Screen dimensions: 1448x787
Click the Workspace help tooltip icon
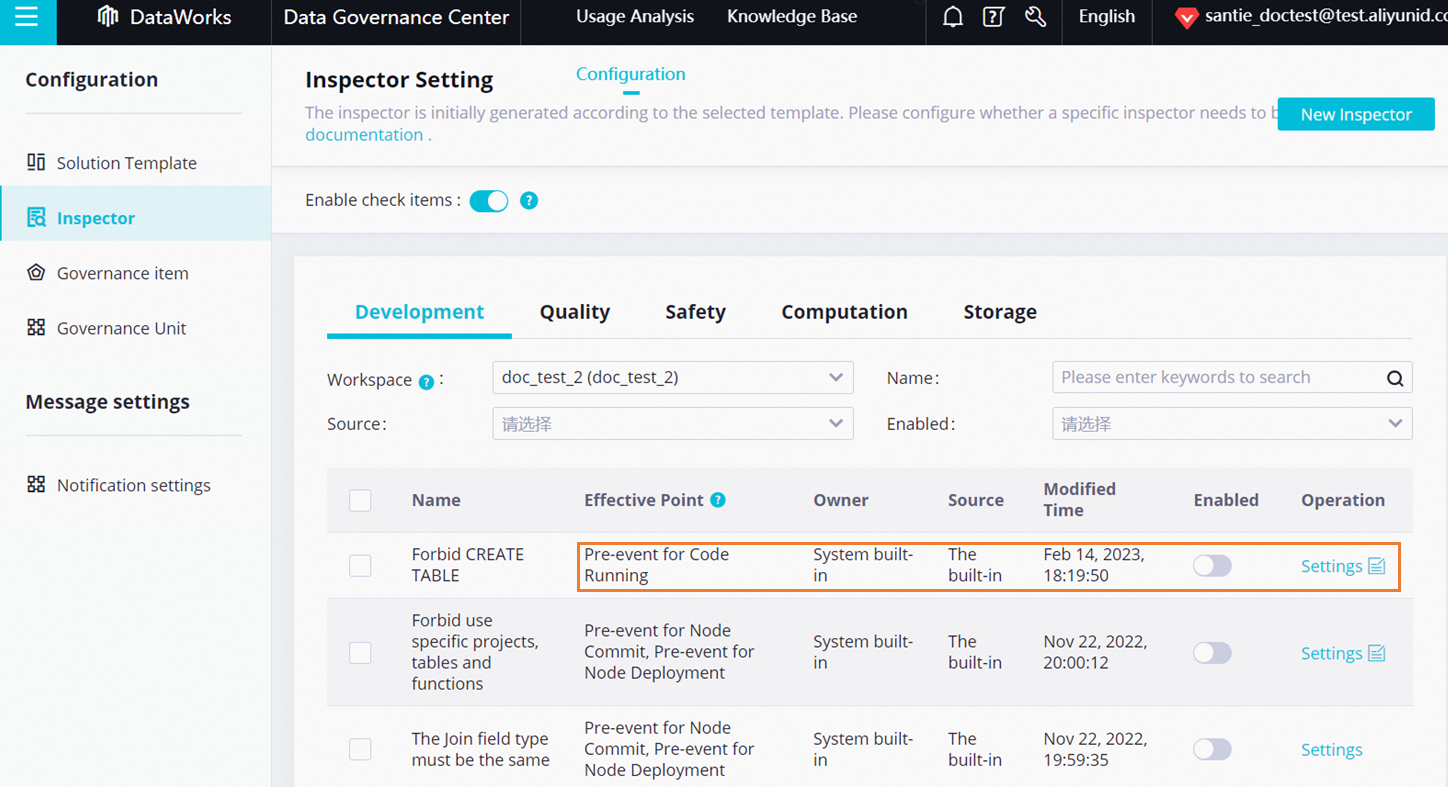pos(426,382)
